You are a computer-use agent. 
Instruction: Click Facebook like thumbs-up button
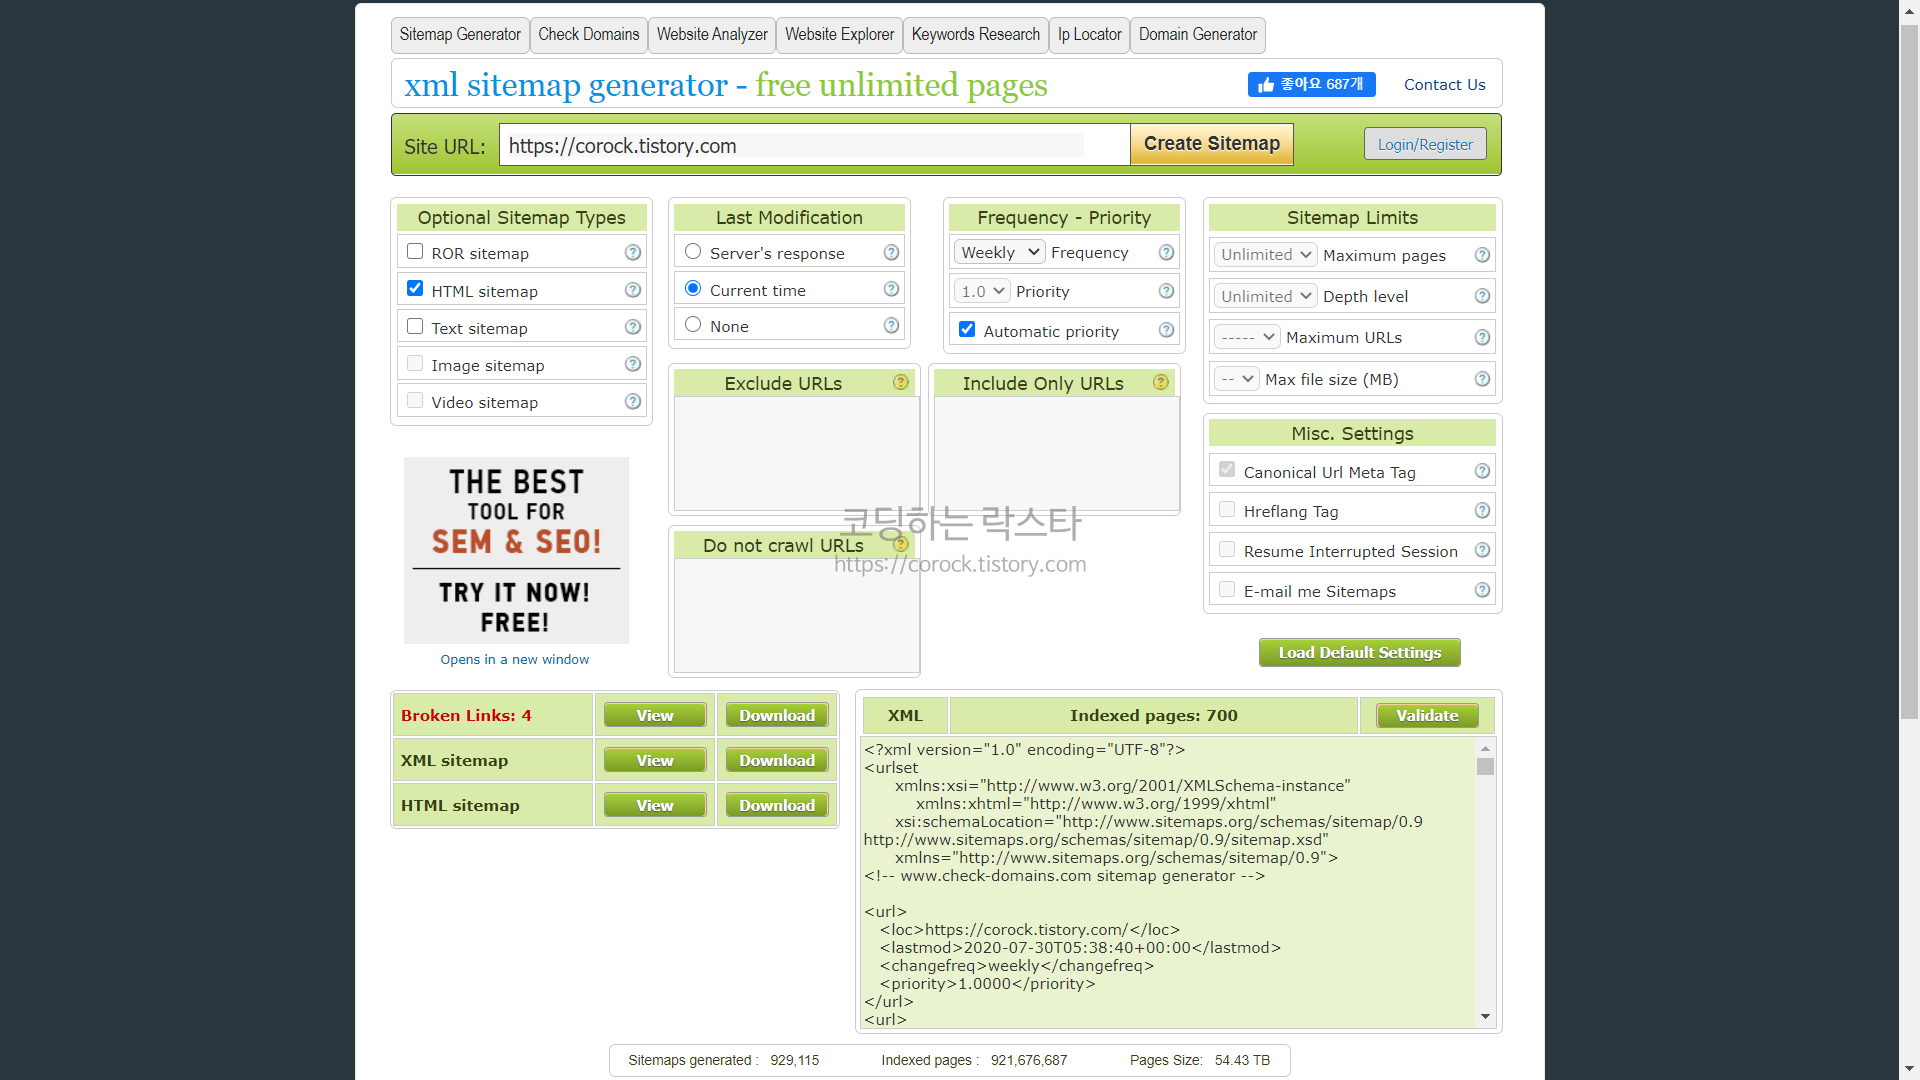point(1311,85)
